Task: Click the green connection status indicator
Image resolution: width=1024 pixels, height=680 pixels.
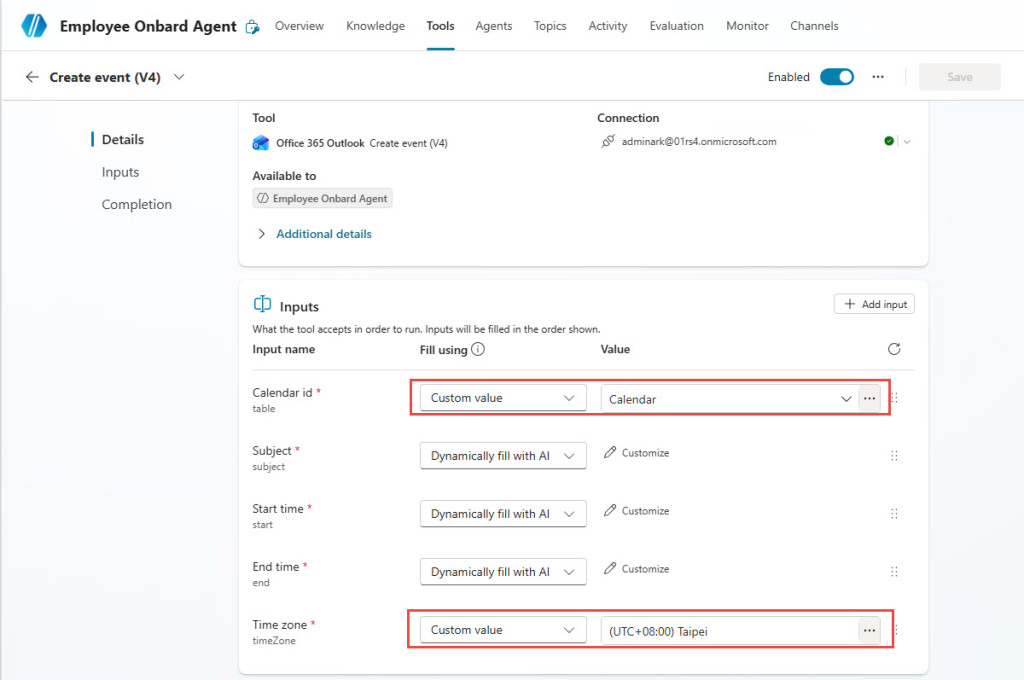Action: pyautogui.click(x=889, y=141)
